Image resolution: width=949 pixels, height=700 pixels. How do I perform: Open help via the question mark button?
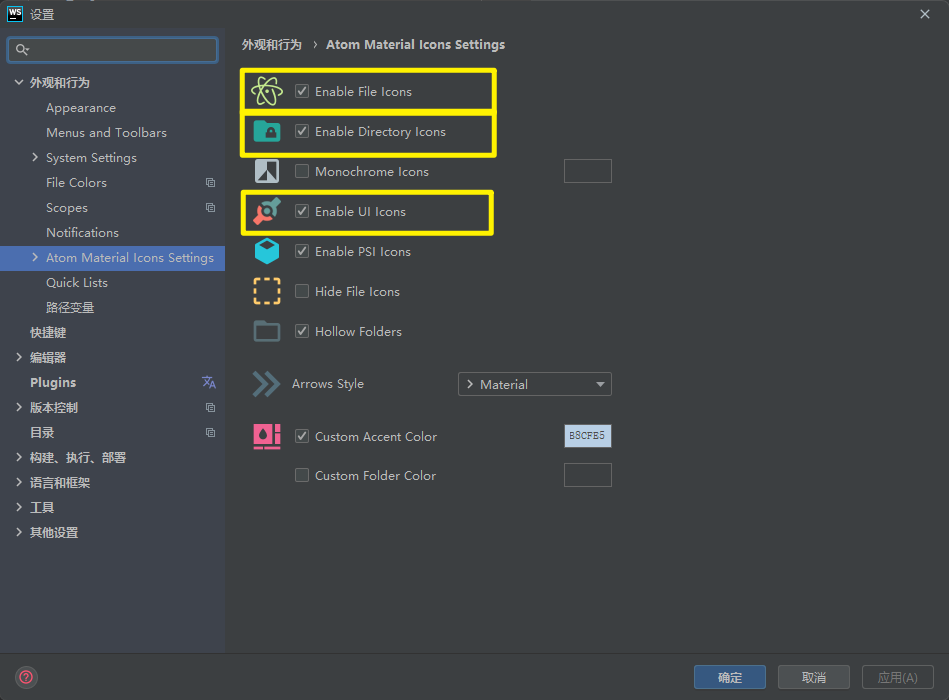click(26, 677)
